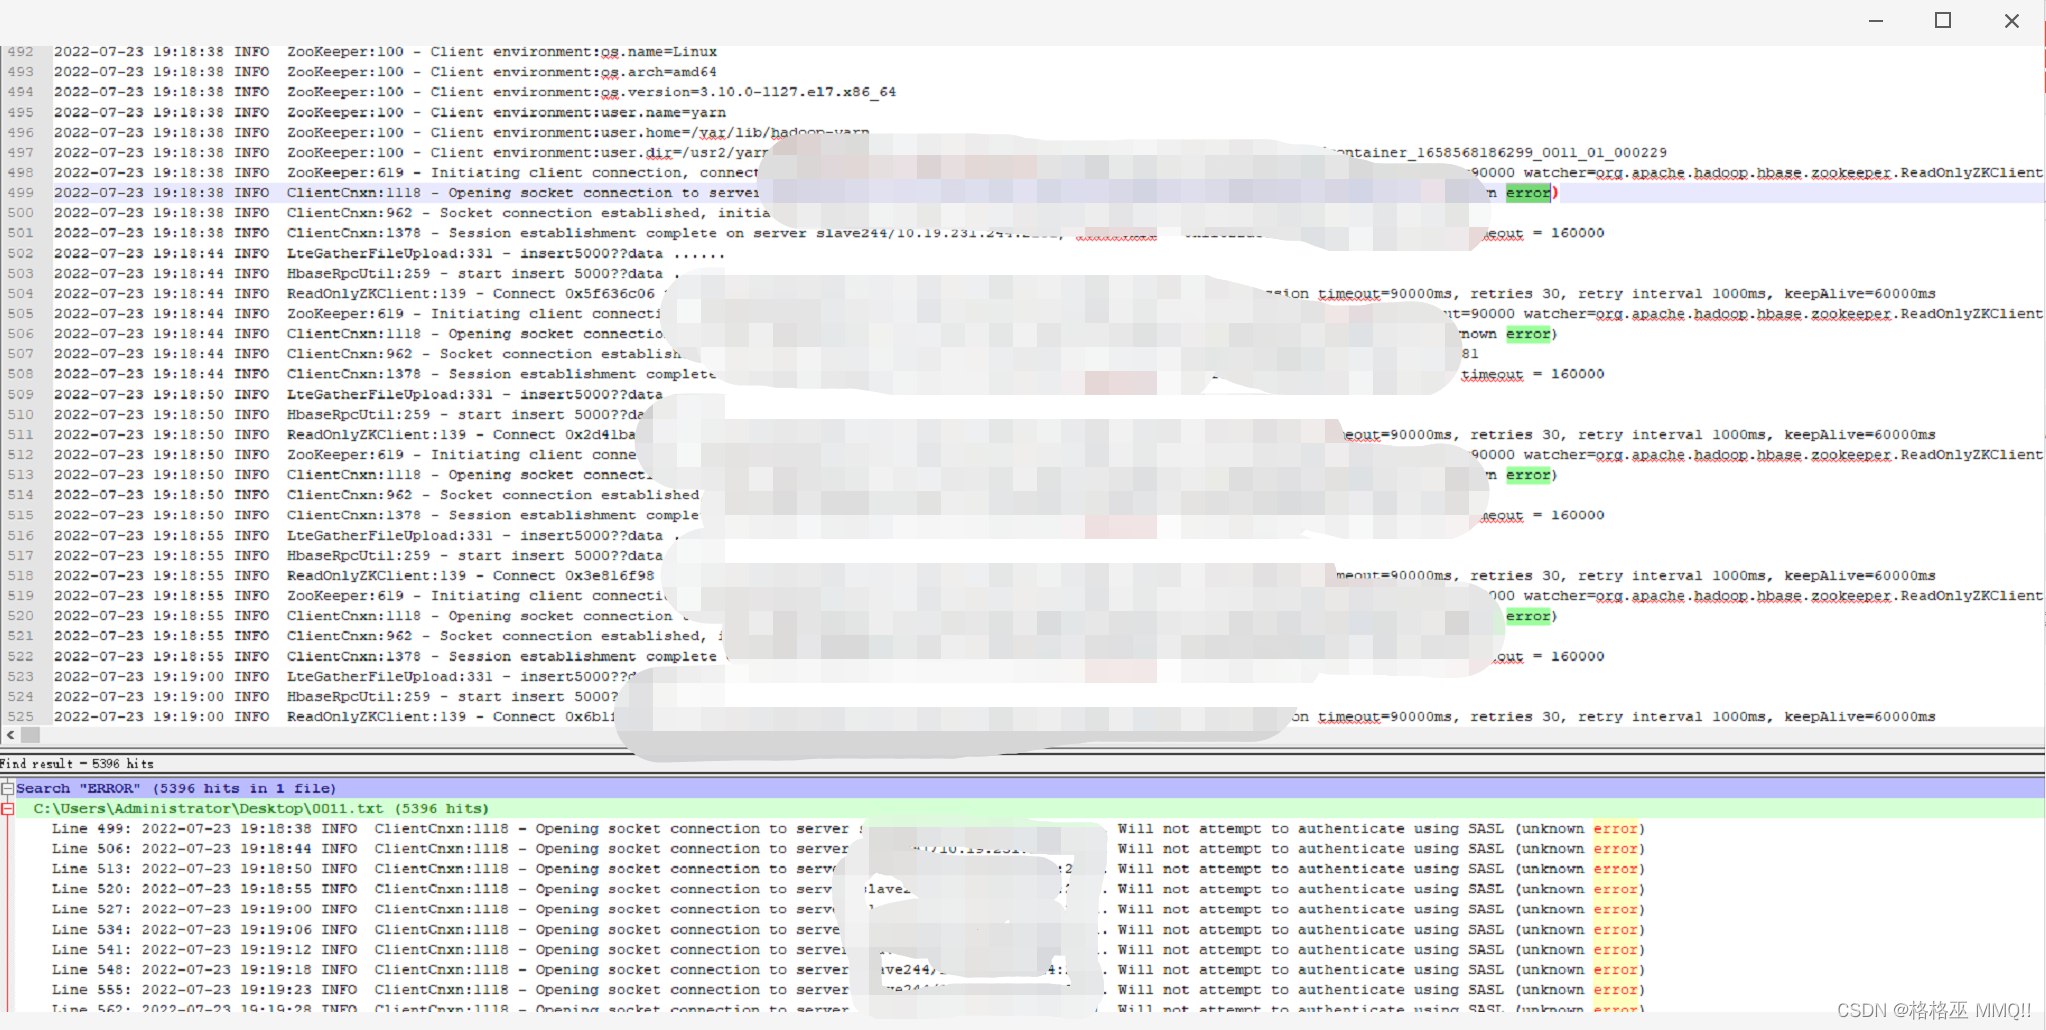The image size is (2046, 1030).
Task: Maximize the window
Action: 1943,20
